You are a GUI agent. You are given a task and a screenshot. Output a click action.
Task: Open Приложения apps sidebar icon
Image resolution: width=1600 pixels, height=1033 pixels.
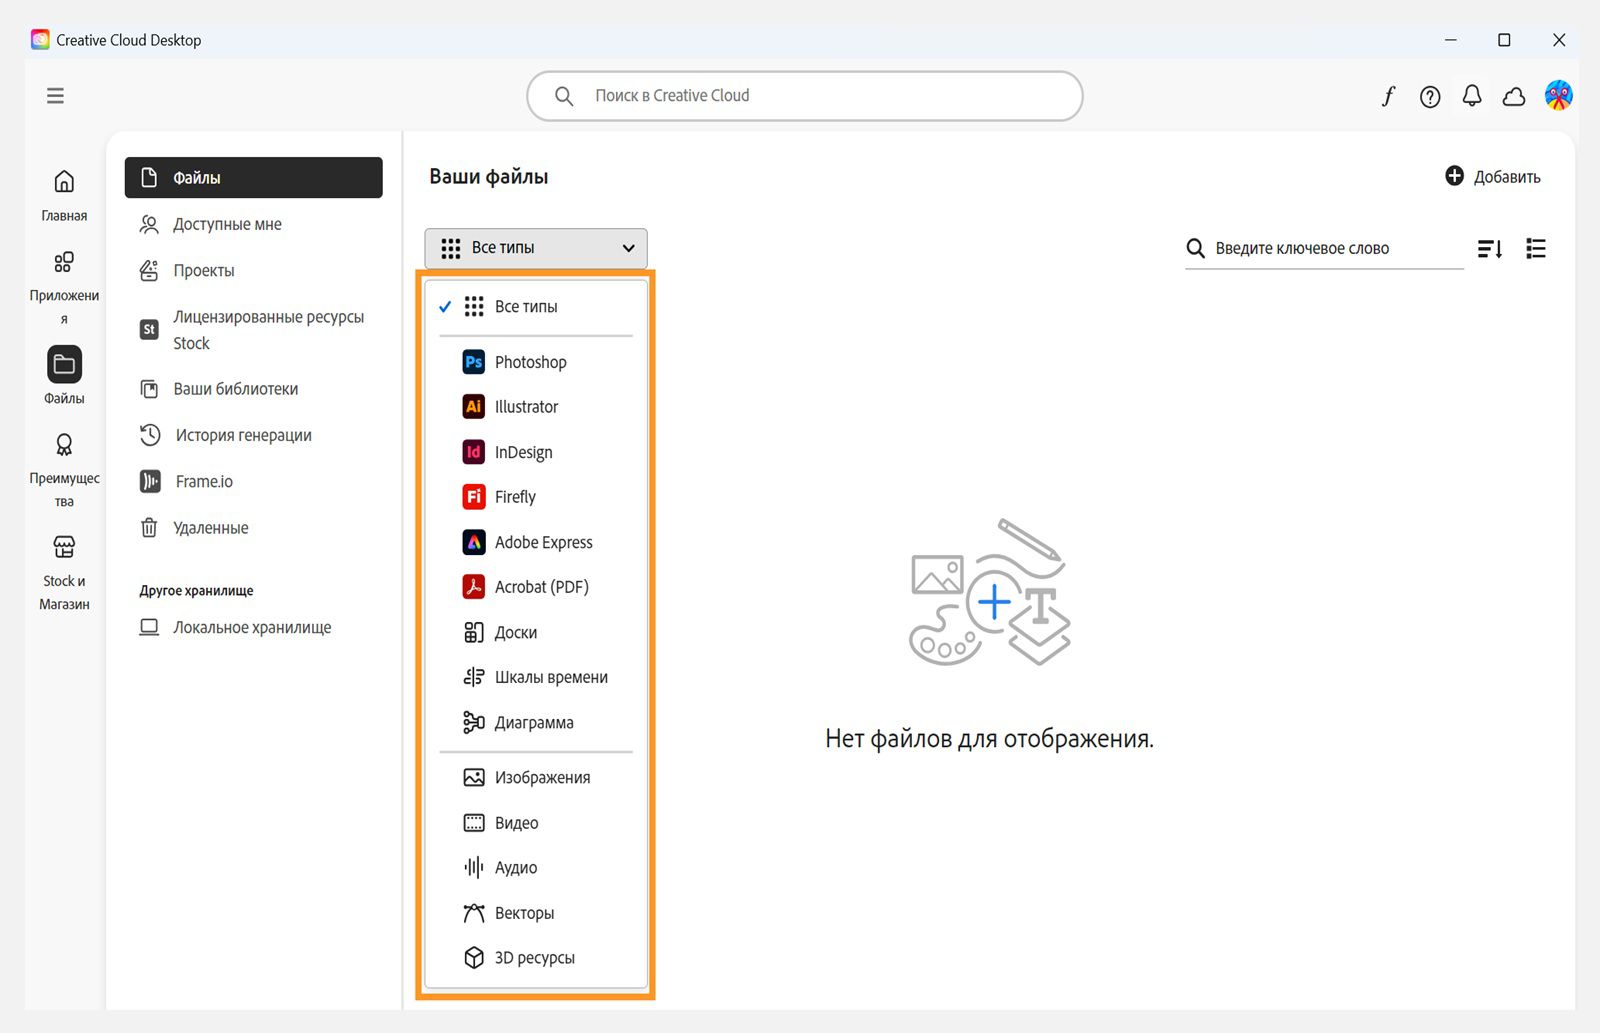coord(64,287)
